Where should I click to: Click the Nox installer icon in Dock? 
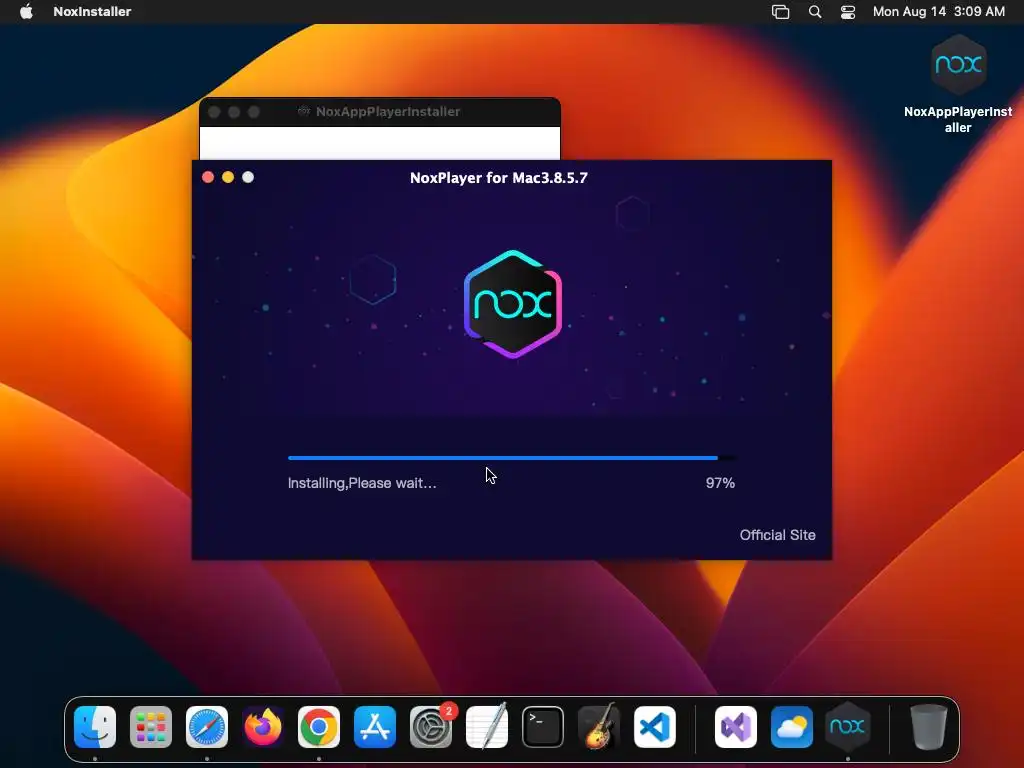[848, 727]
